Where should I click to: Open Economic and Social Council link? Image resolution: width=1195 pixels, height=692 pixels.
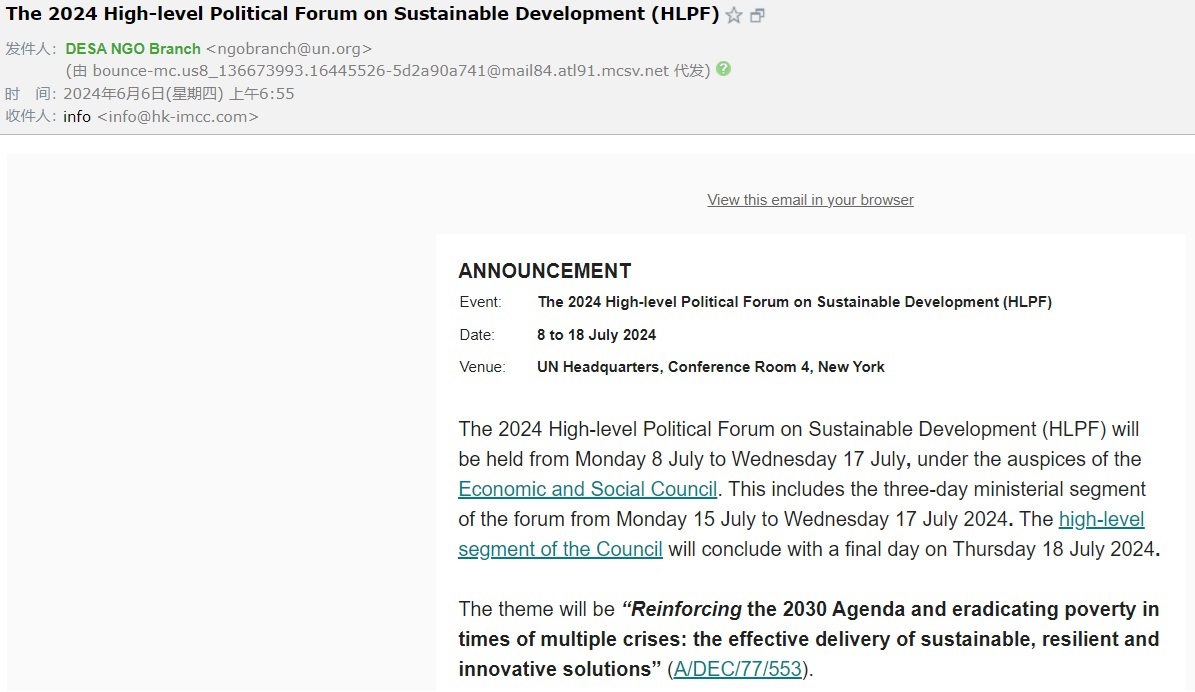(588, 489)
